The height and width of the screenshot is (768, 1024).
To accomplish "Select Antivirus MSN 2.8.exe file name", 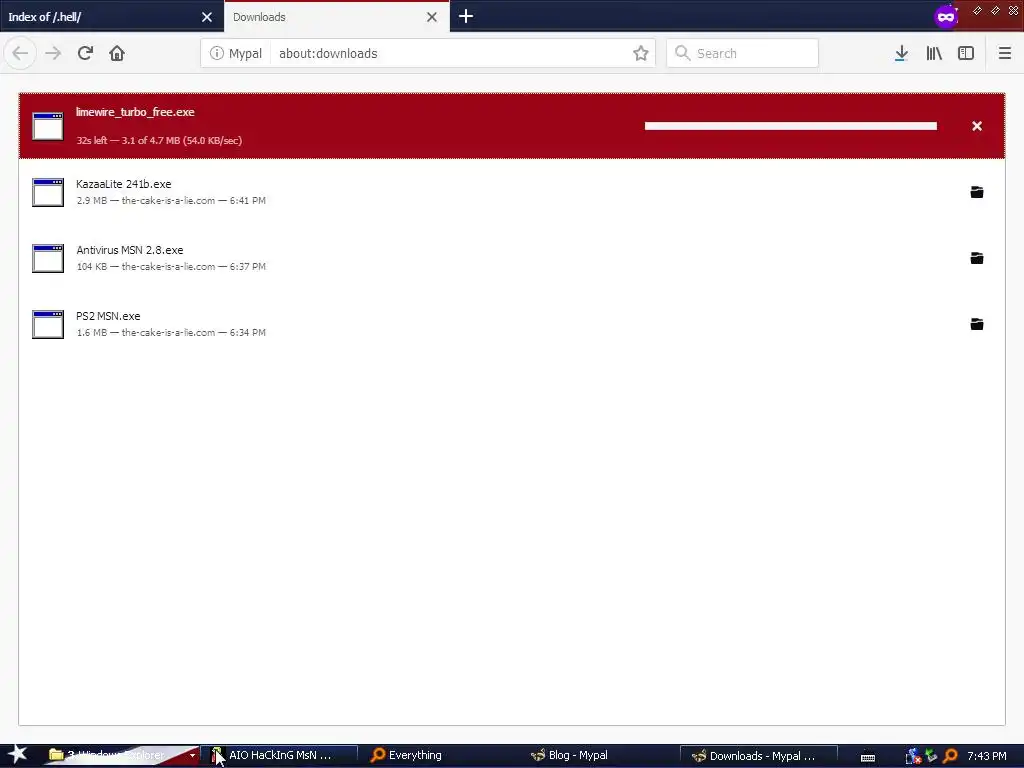I will (129, 250).
